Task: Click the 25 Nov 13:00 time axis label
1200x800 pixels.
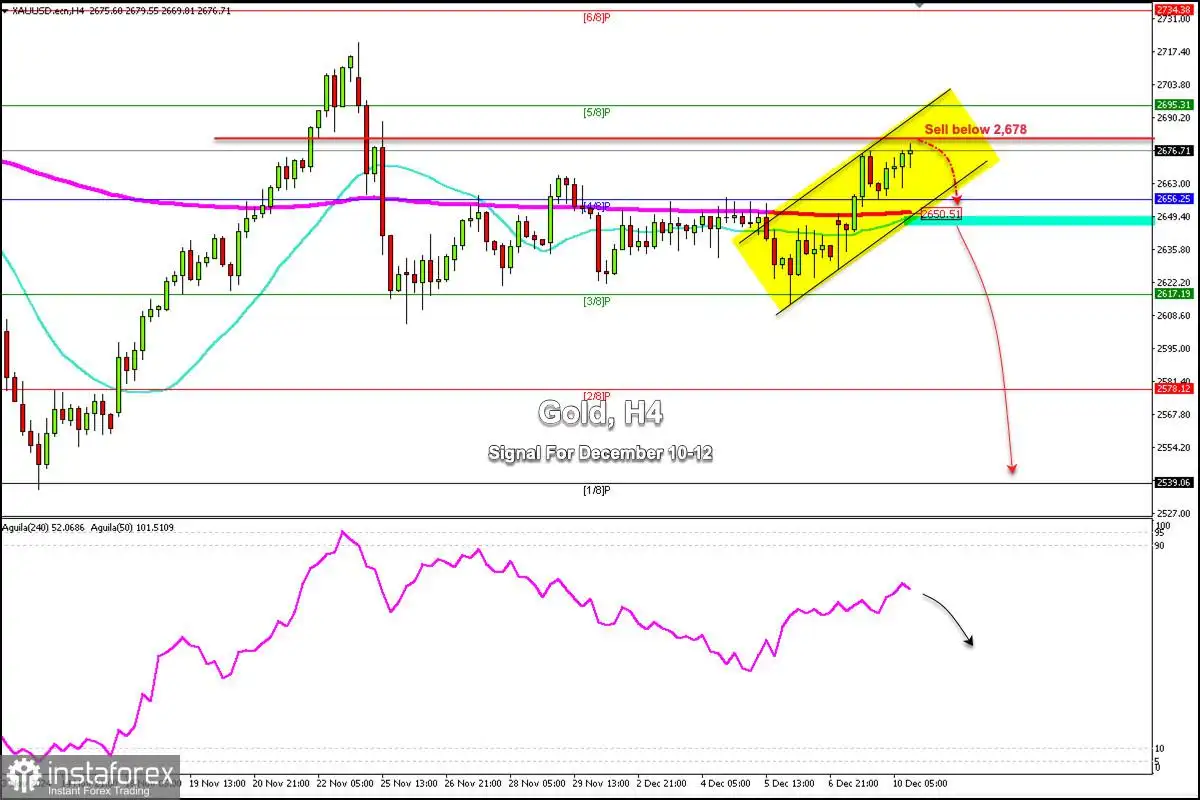Action: (411, 783)
